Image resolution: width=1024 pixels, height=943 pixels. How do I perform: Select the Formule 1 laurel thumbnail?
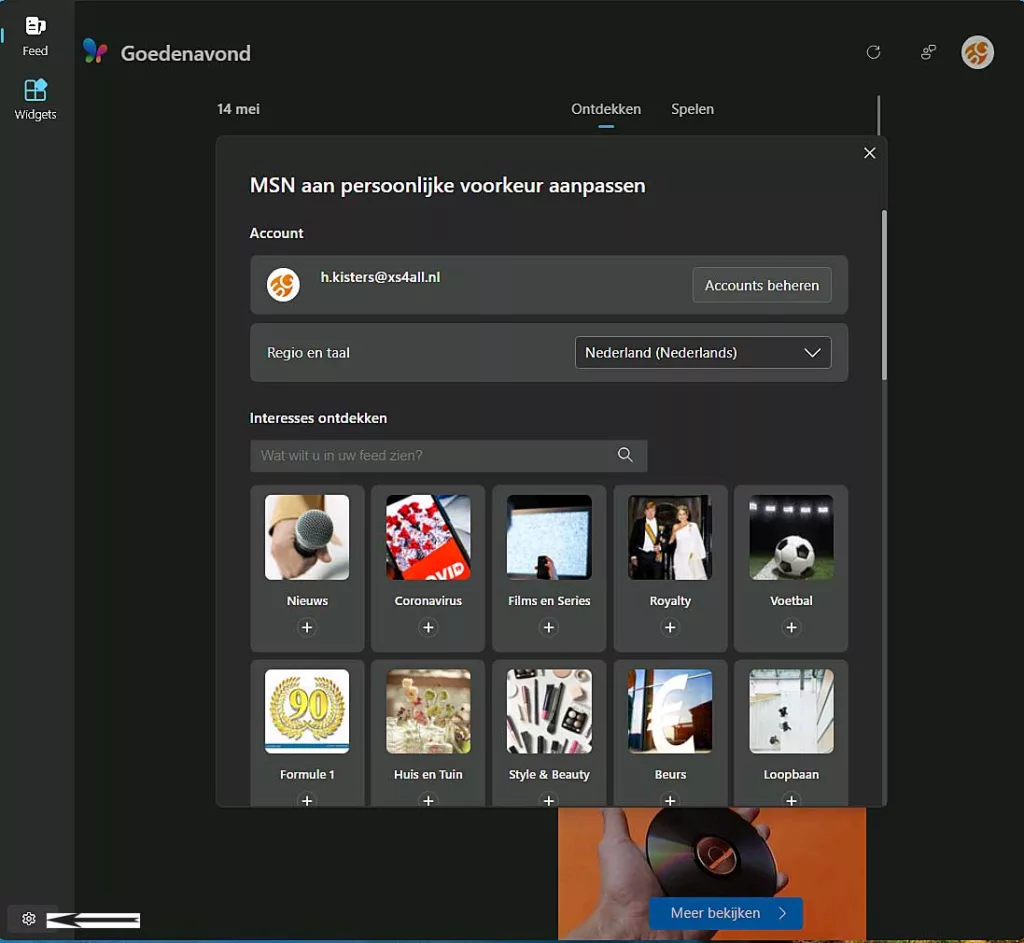tap(307, 711)
